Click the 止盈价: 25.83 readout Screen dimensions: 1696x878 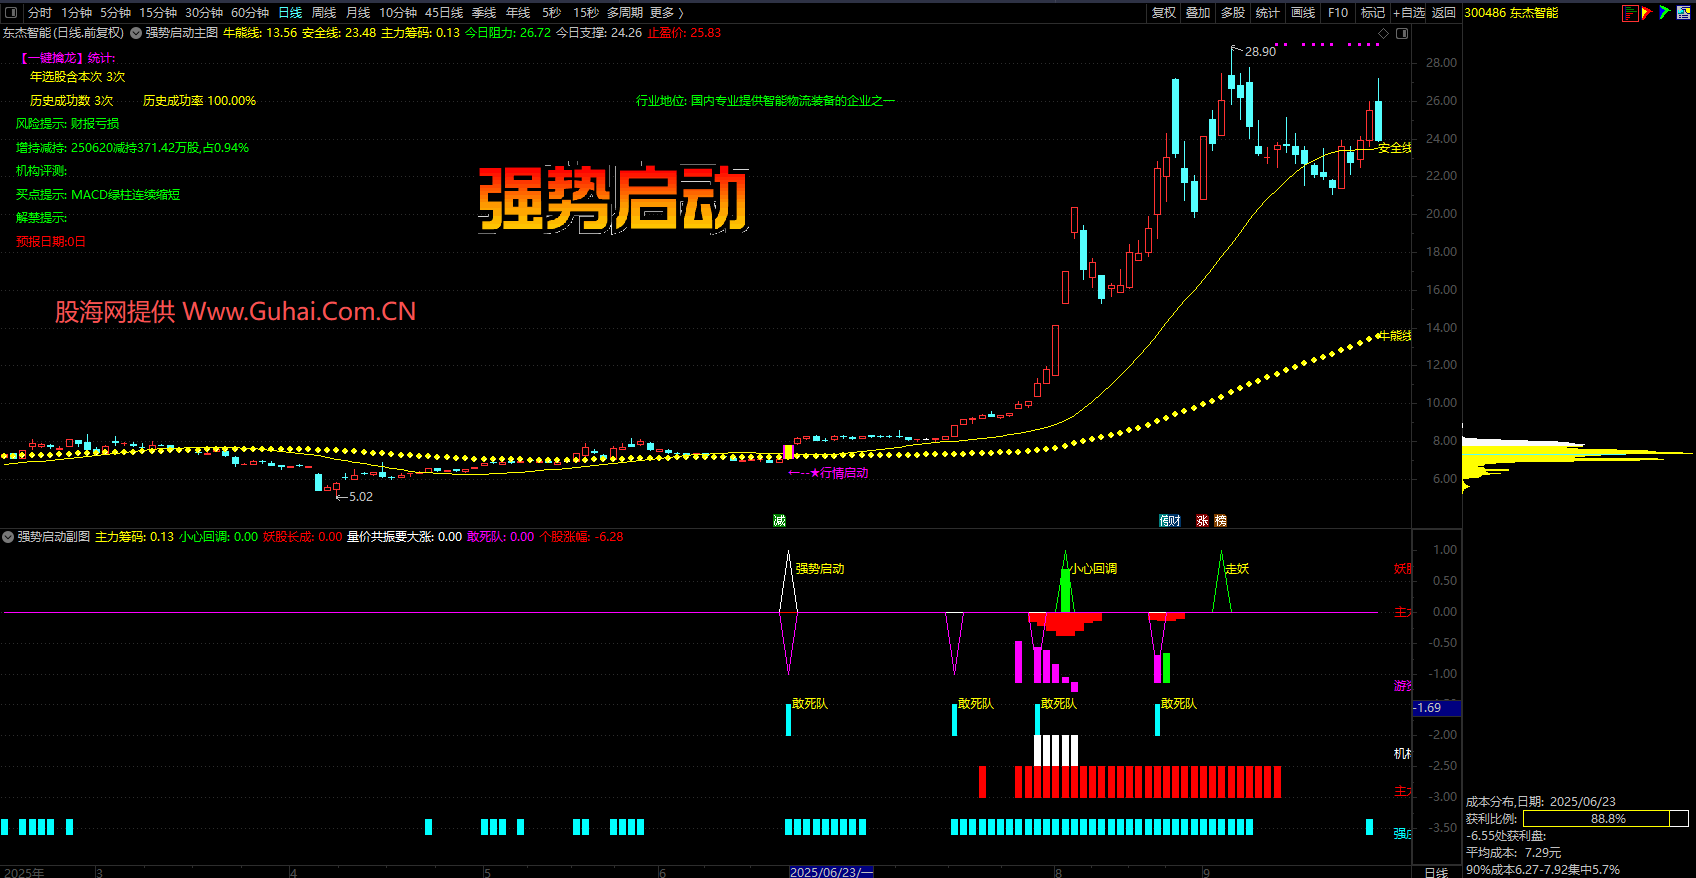(684, 33)
